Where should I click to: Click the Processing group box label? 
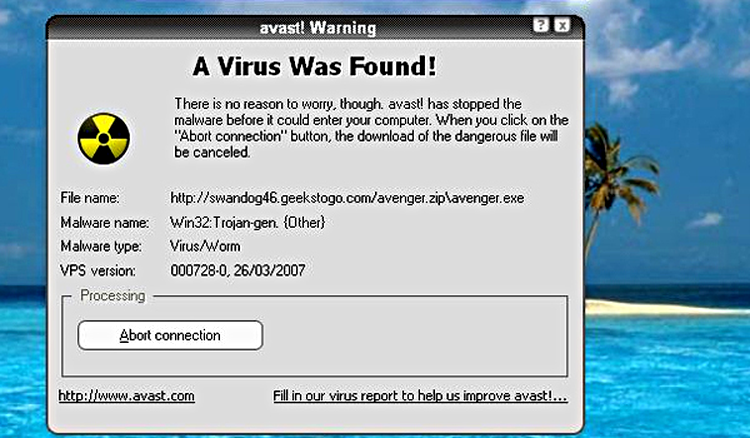[x=112, y=296]
